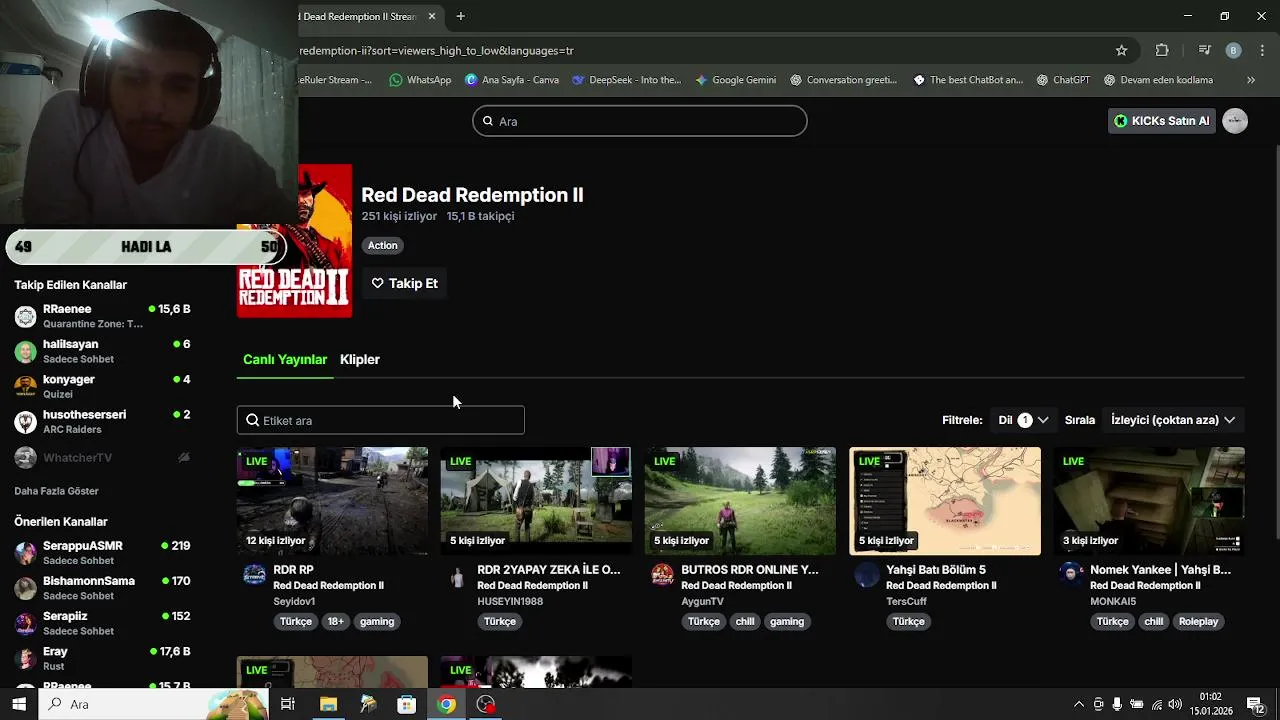Open SerappuASMR recommended channel

click(102, 552)
